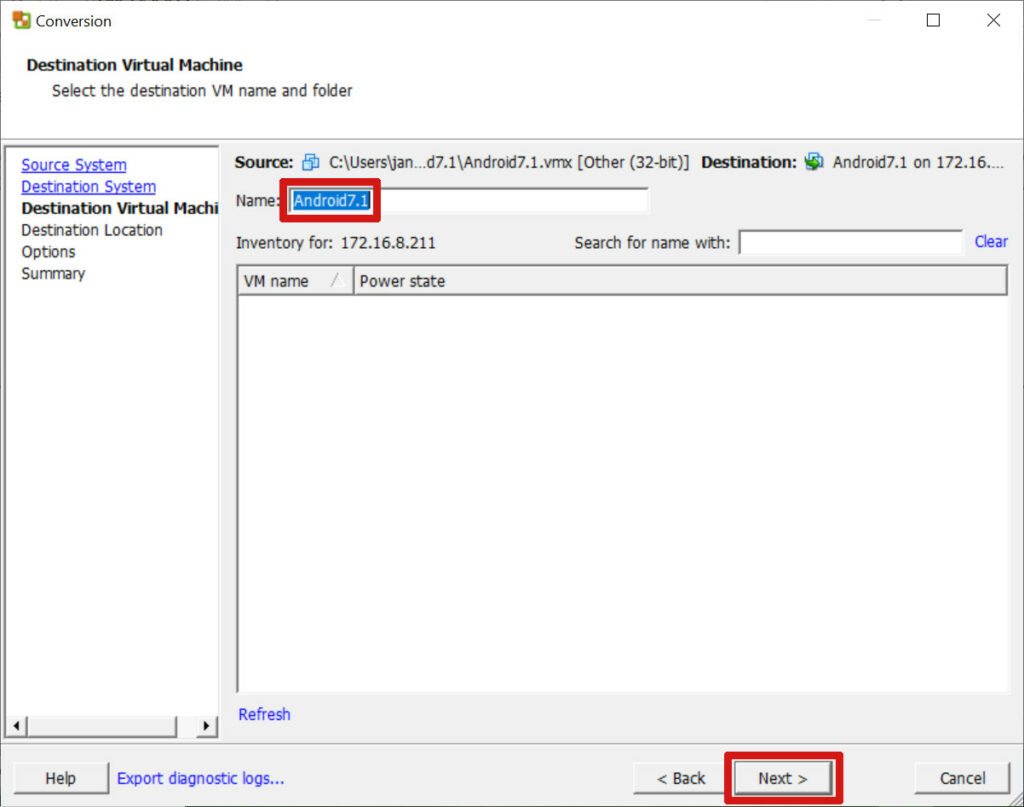Screen dimensions: 1024x807
Task: Open the Source System step link
Action: pyautogui.click(x=74, y=165)
